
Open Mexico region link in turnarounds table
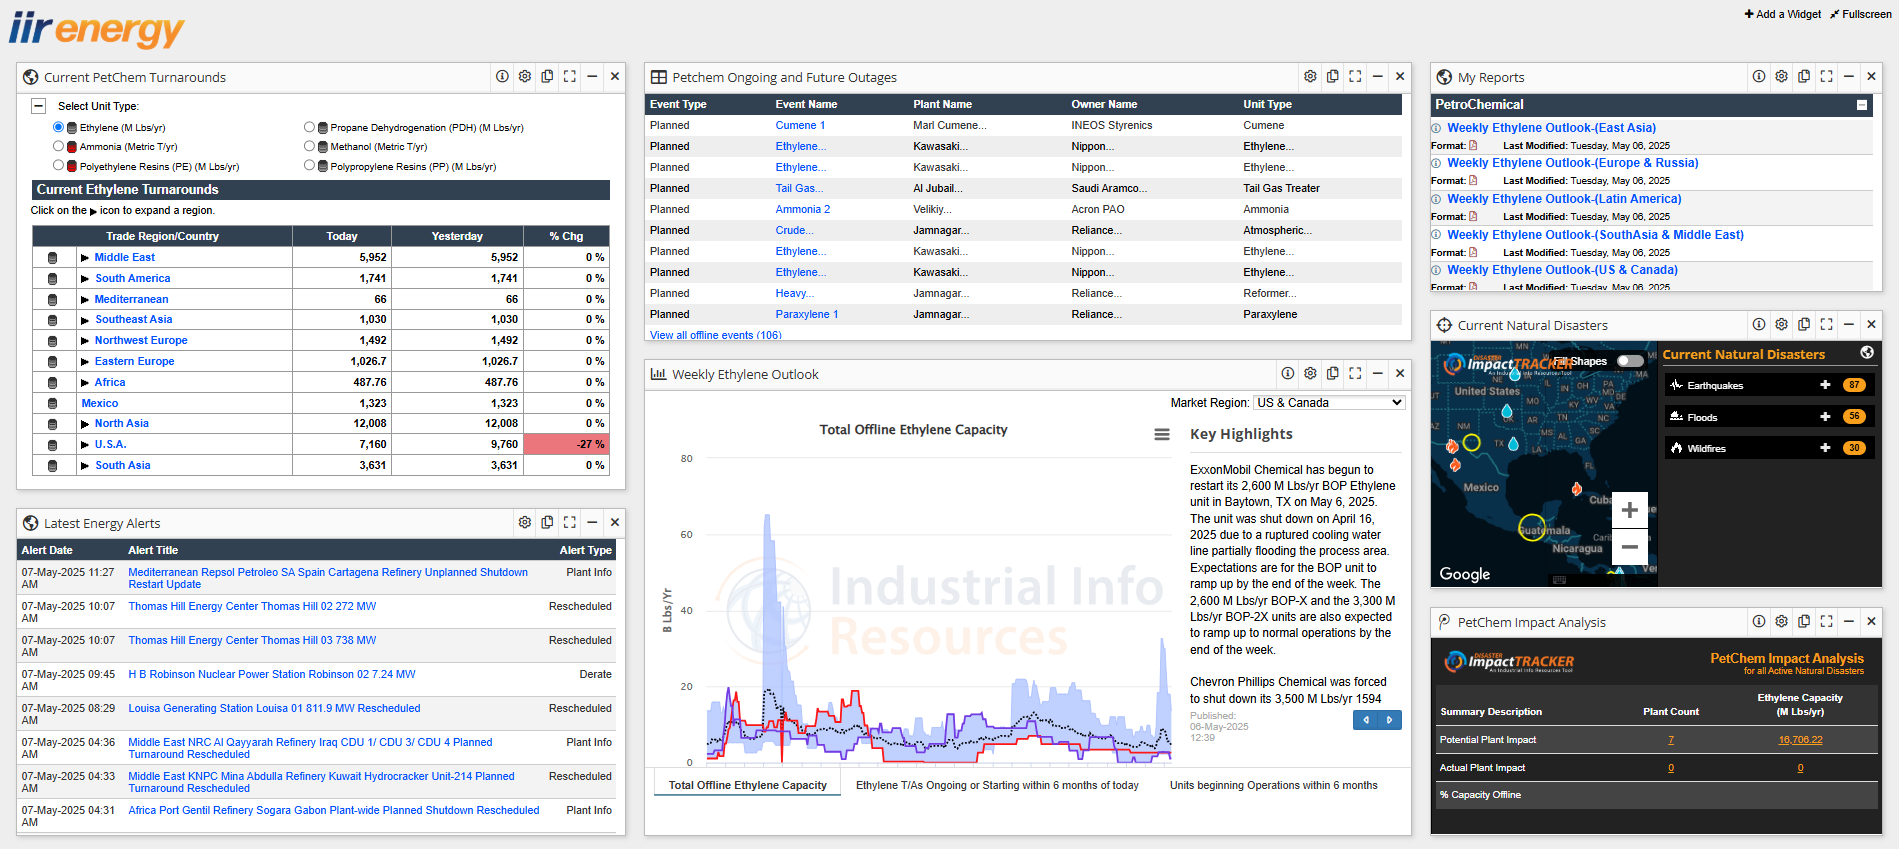point(100,403)
